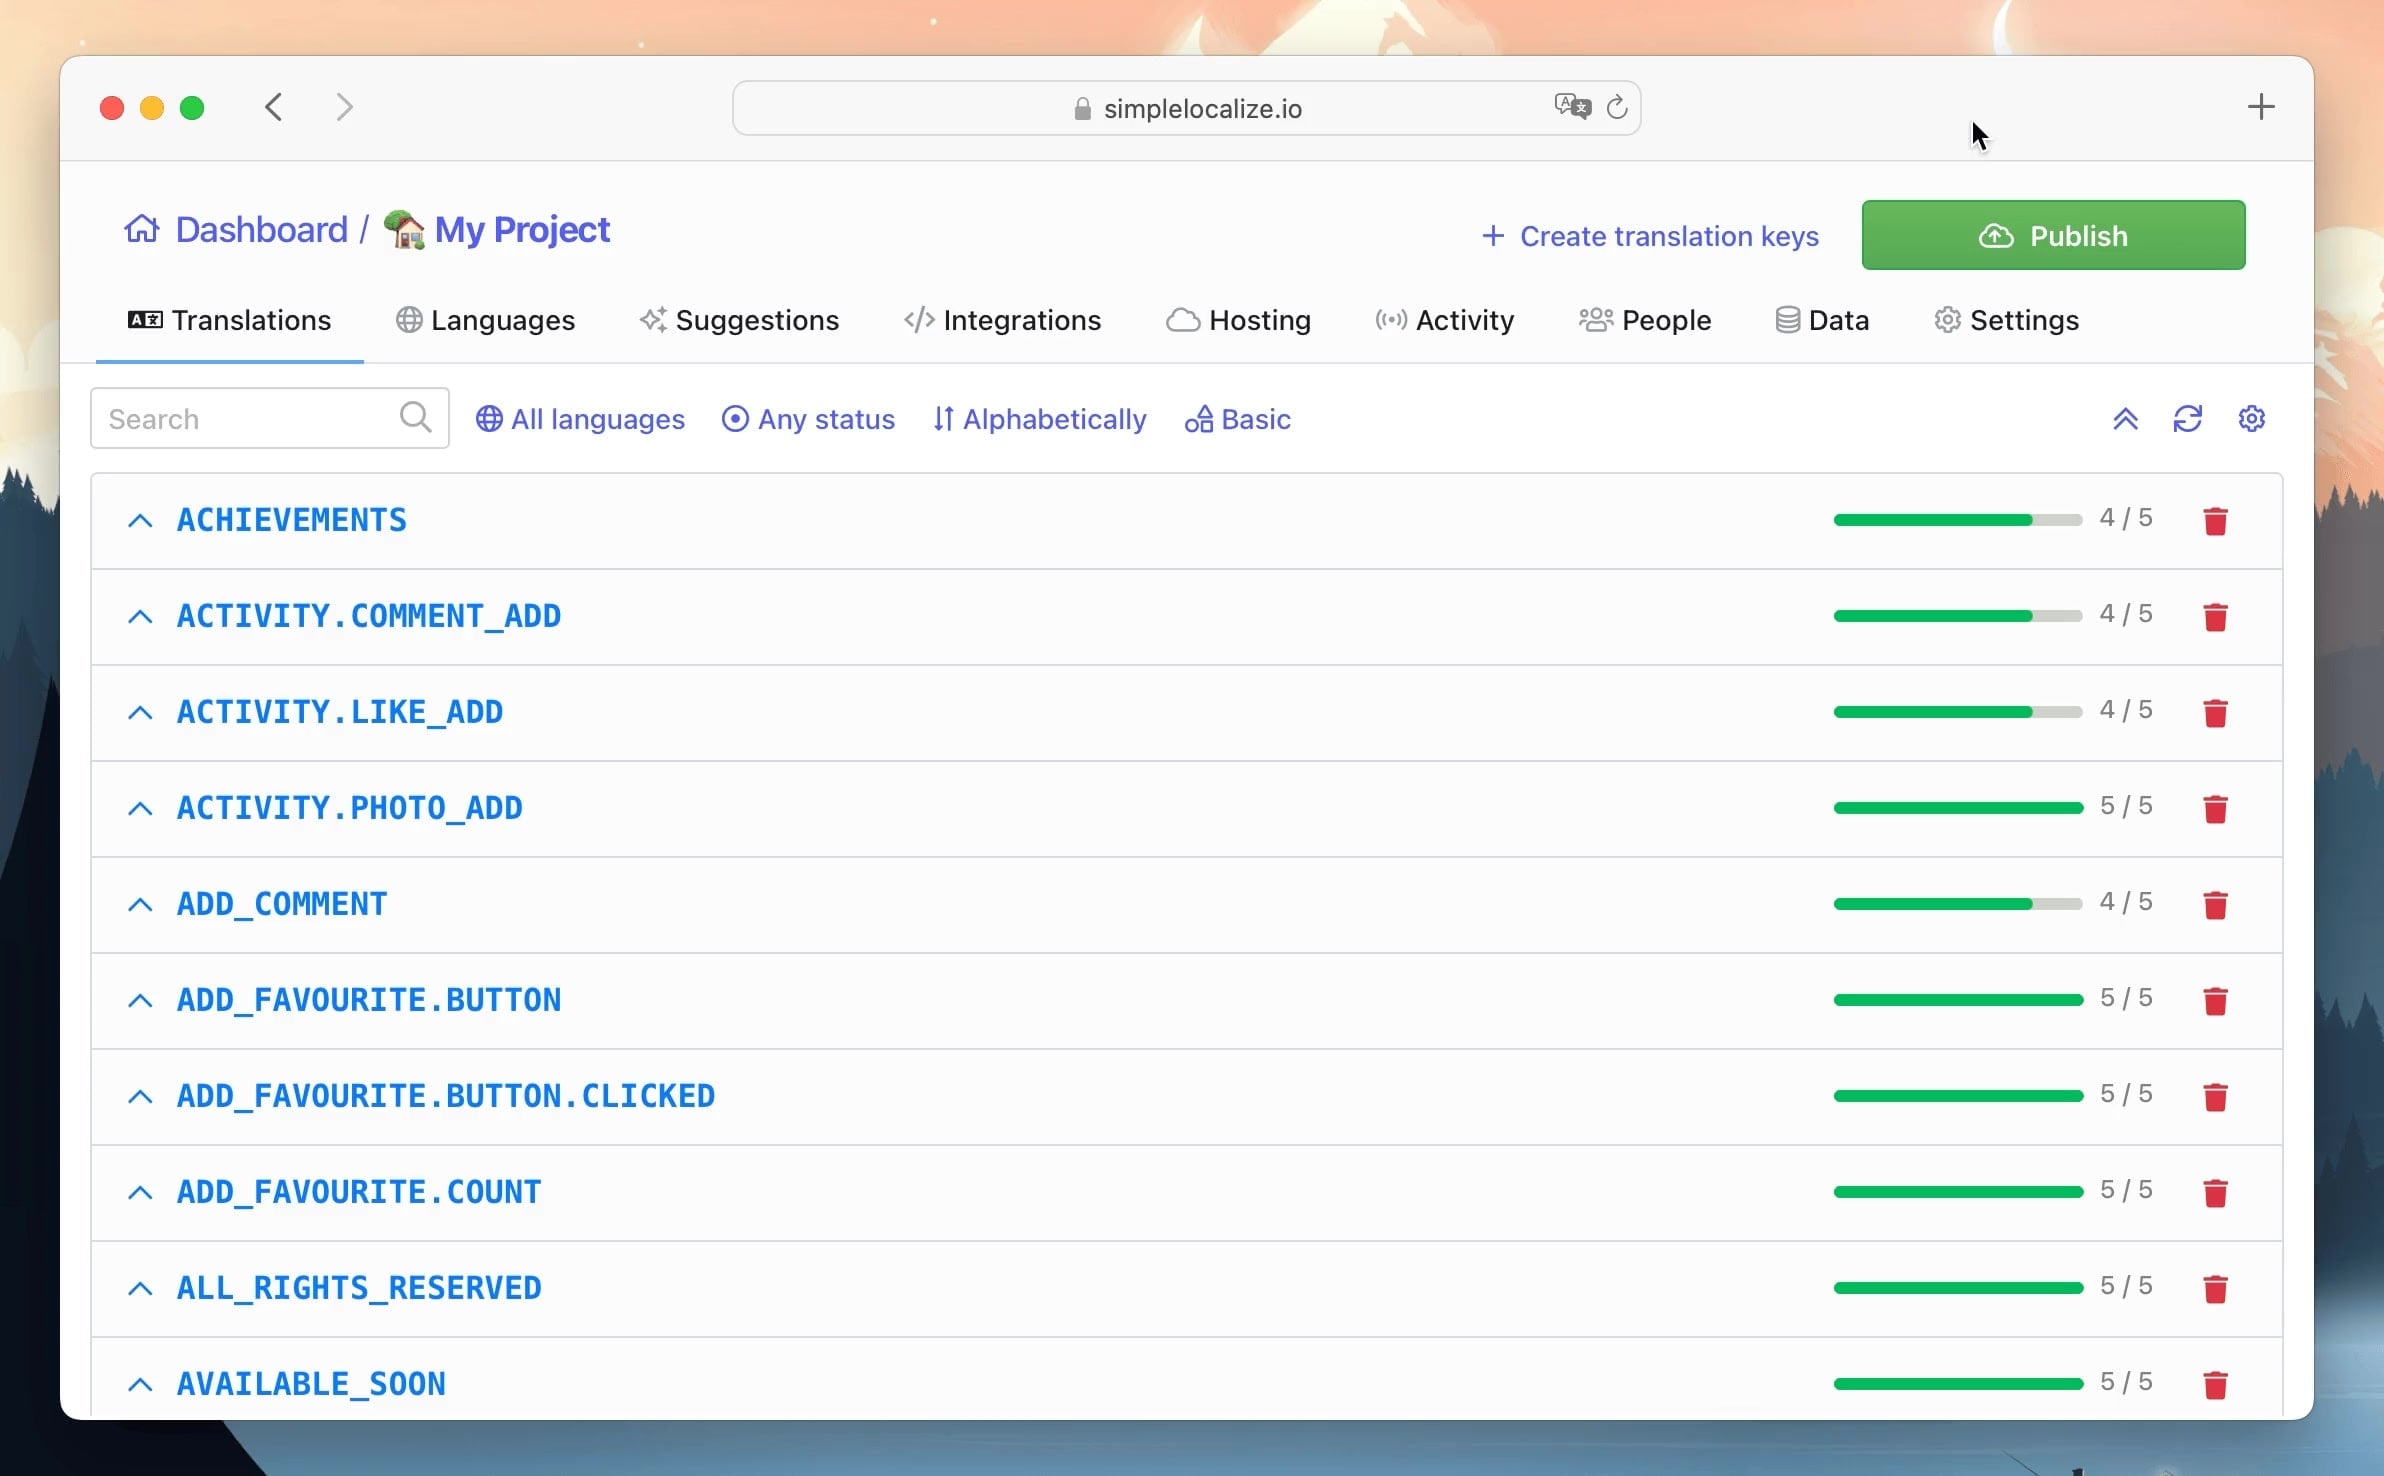This screenshot has height=1476, width=2384.
Task: Collapse the ADD_FAVOURITE.COUNT row
Action: 140,1193
